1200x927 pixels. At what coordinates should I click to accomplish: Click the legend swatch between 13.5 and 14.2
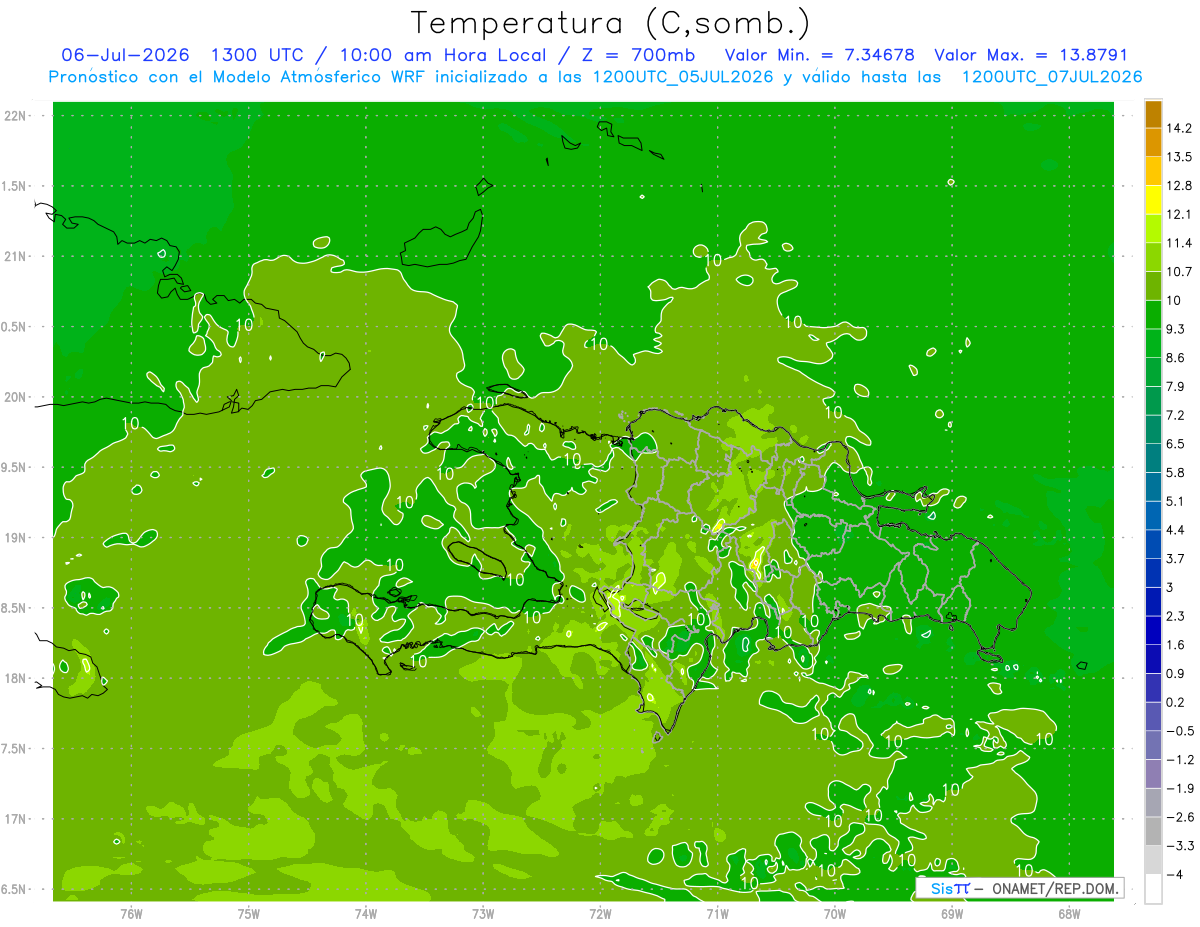[x=1153, y=142]
